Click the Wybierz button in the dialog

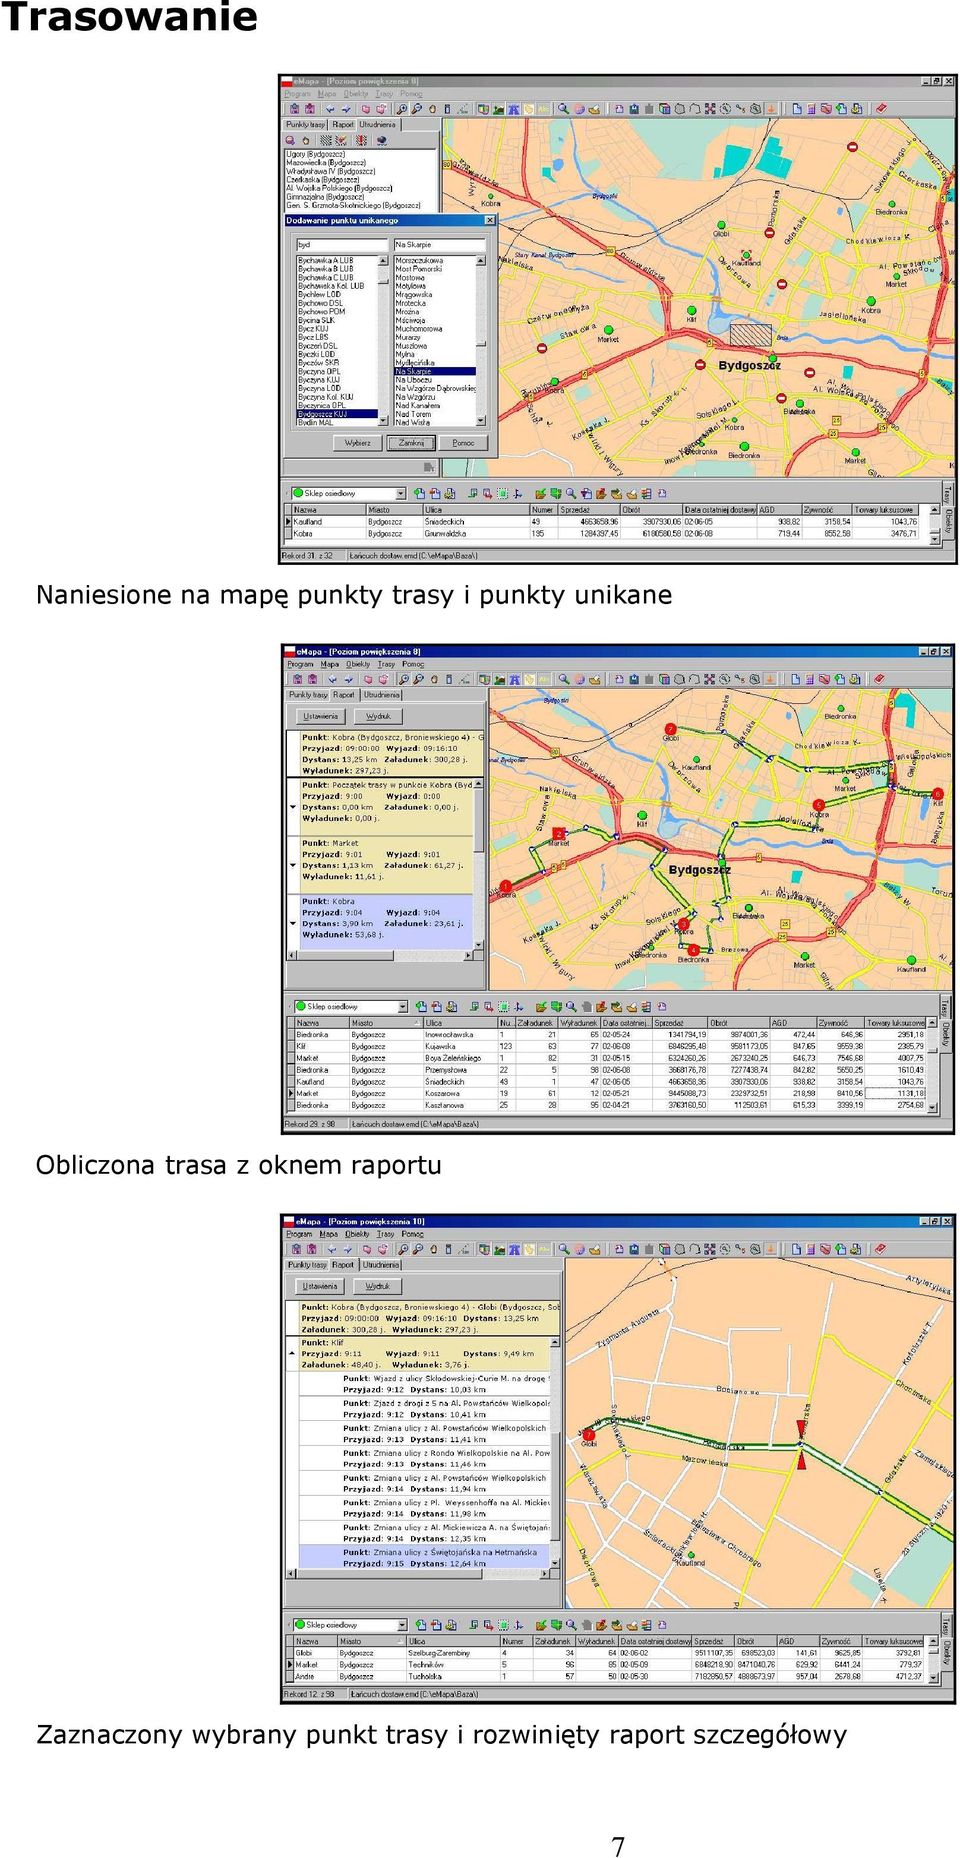(x=358, y=442)
